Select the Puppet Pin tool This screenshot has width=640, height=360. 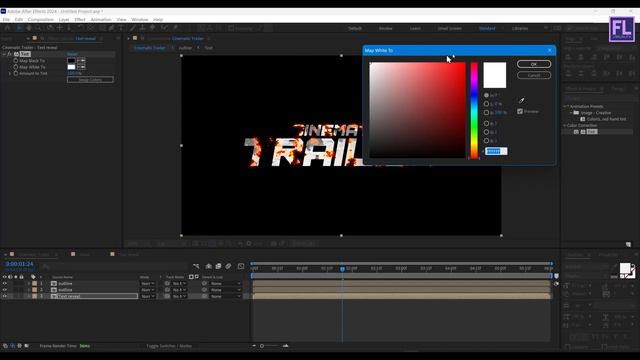(176, 28)
